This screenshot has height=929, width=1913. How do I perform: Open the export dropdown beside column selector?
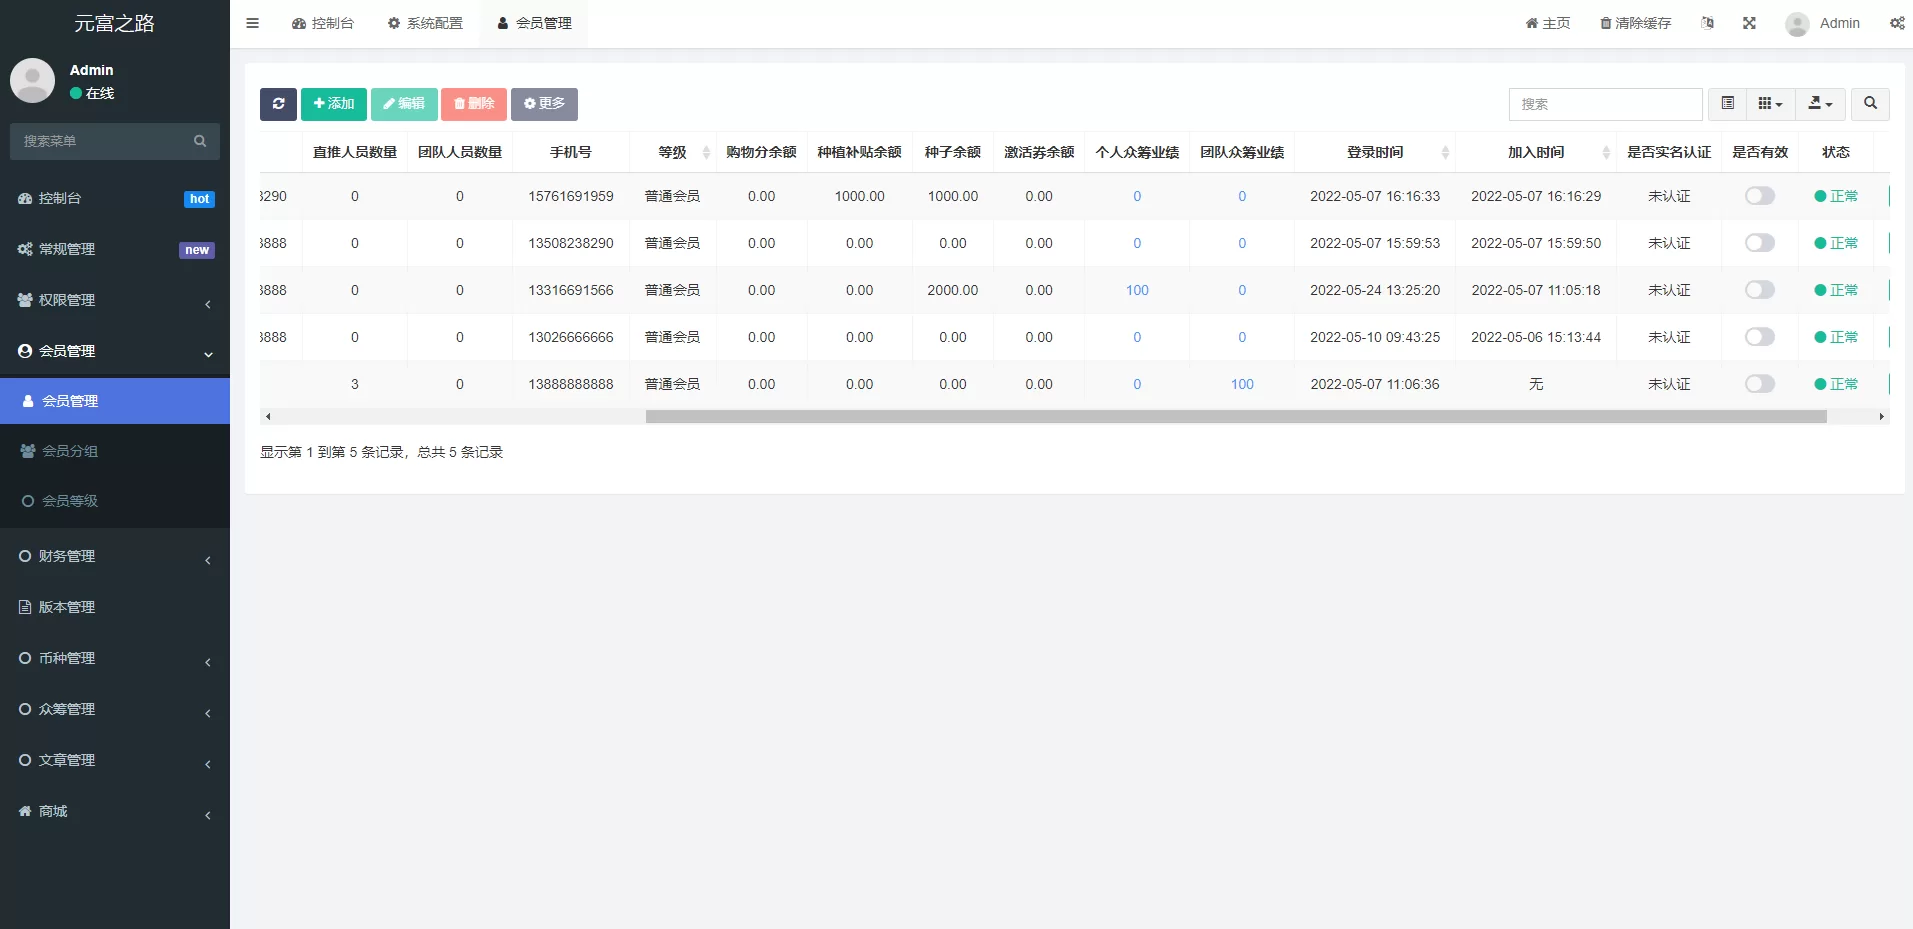coord(1819,104)
